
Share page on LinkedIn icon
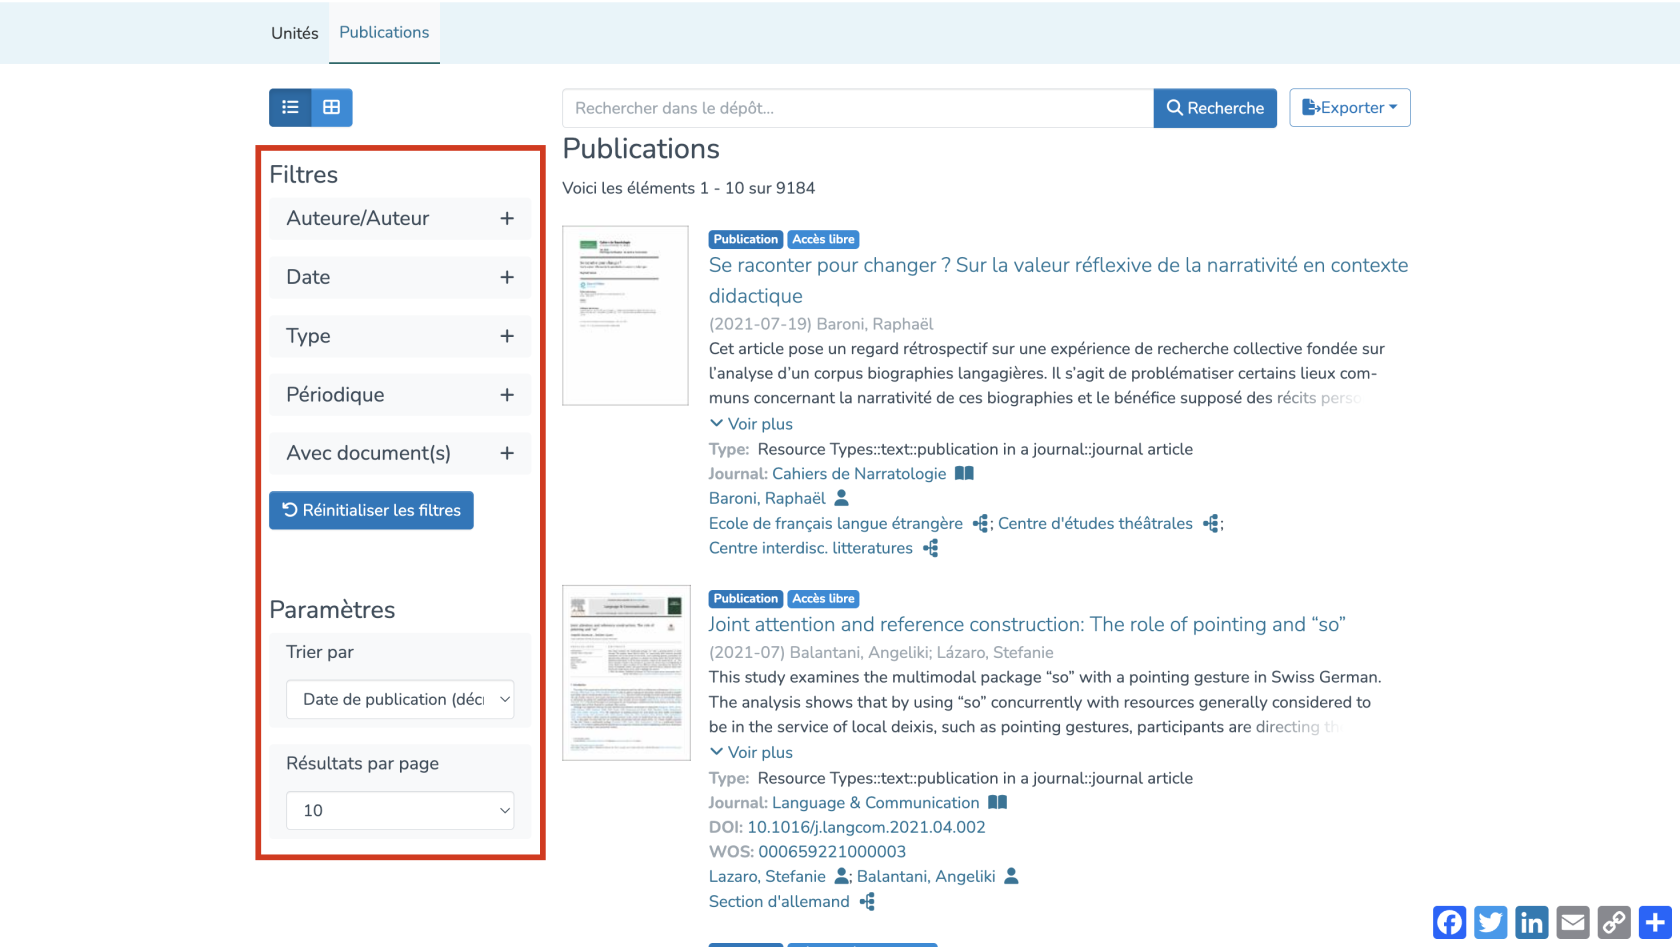1531,922
